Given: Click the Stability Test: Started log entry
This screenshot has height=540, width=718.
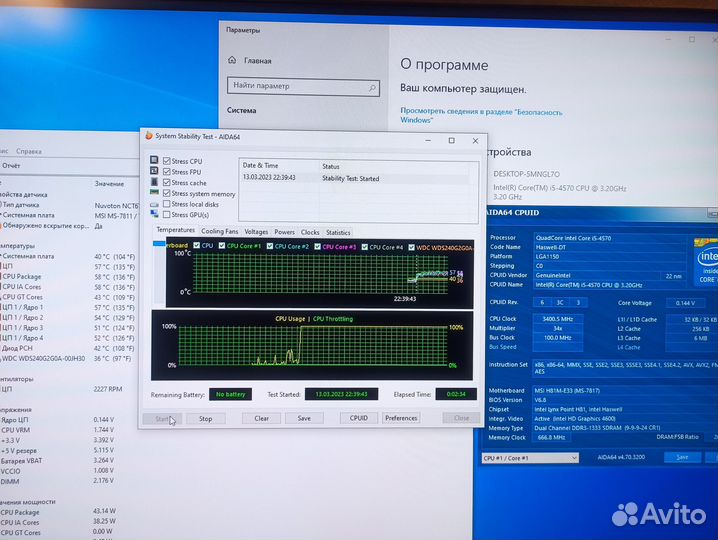Looking at the screenshot, I should 350,179.
